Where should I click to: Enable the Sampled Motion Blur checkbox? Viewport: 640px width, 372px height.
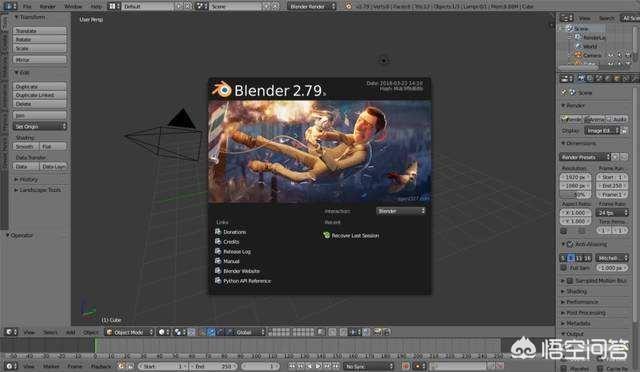[570, 281]
